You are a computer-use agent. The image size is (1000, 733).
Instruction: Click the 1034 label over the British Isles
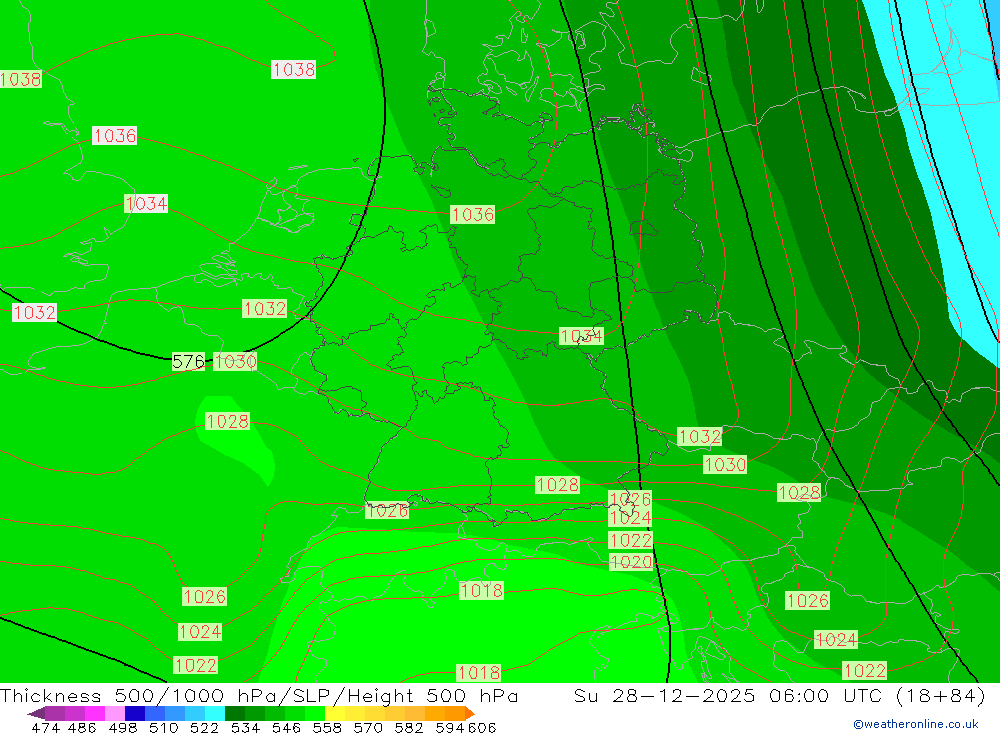tap(146, 204)
